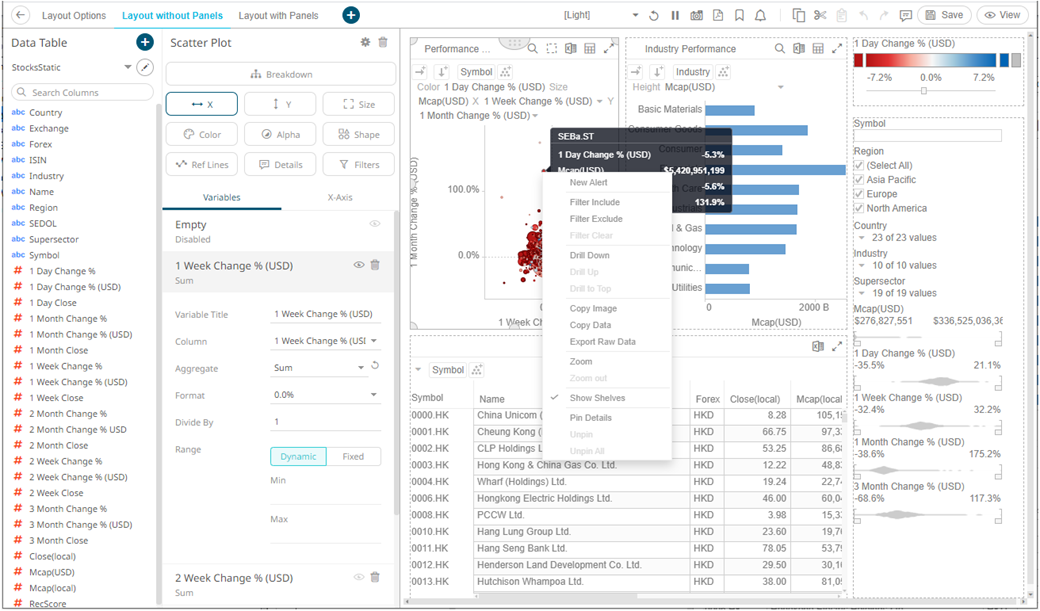The height and width of the screenshot is (611, 1040).
Task: Switch to the Layout with Panels tab
Action: (280, 16)
